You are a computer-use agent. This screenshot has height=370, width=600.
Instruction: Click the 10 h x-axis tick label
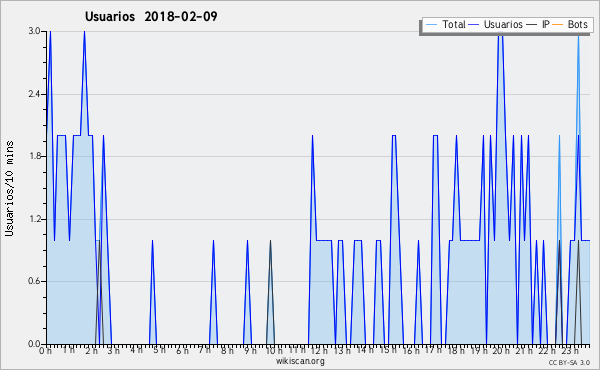pyautogui.click(x=274, y=350)
